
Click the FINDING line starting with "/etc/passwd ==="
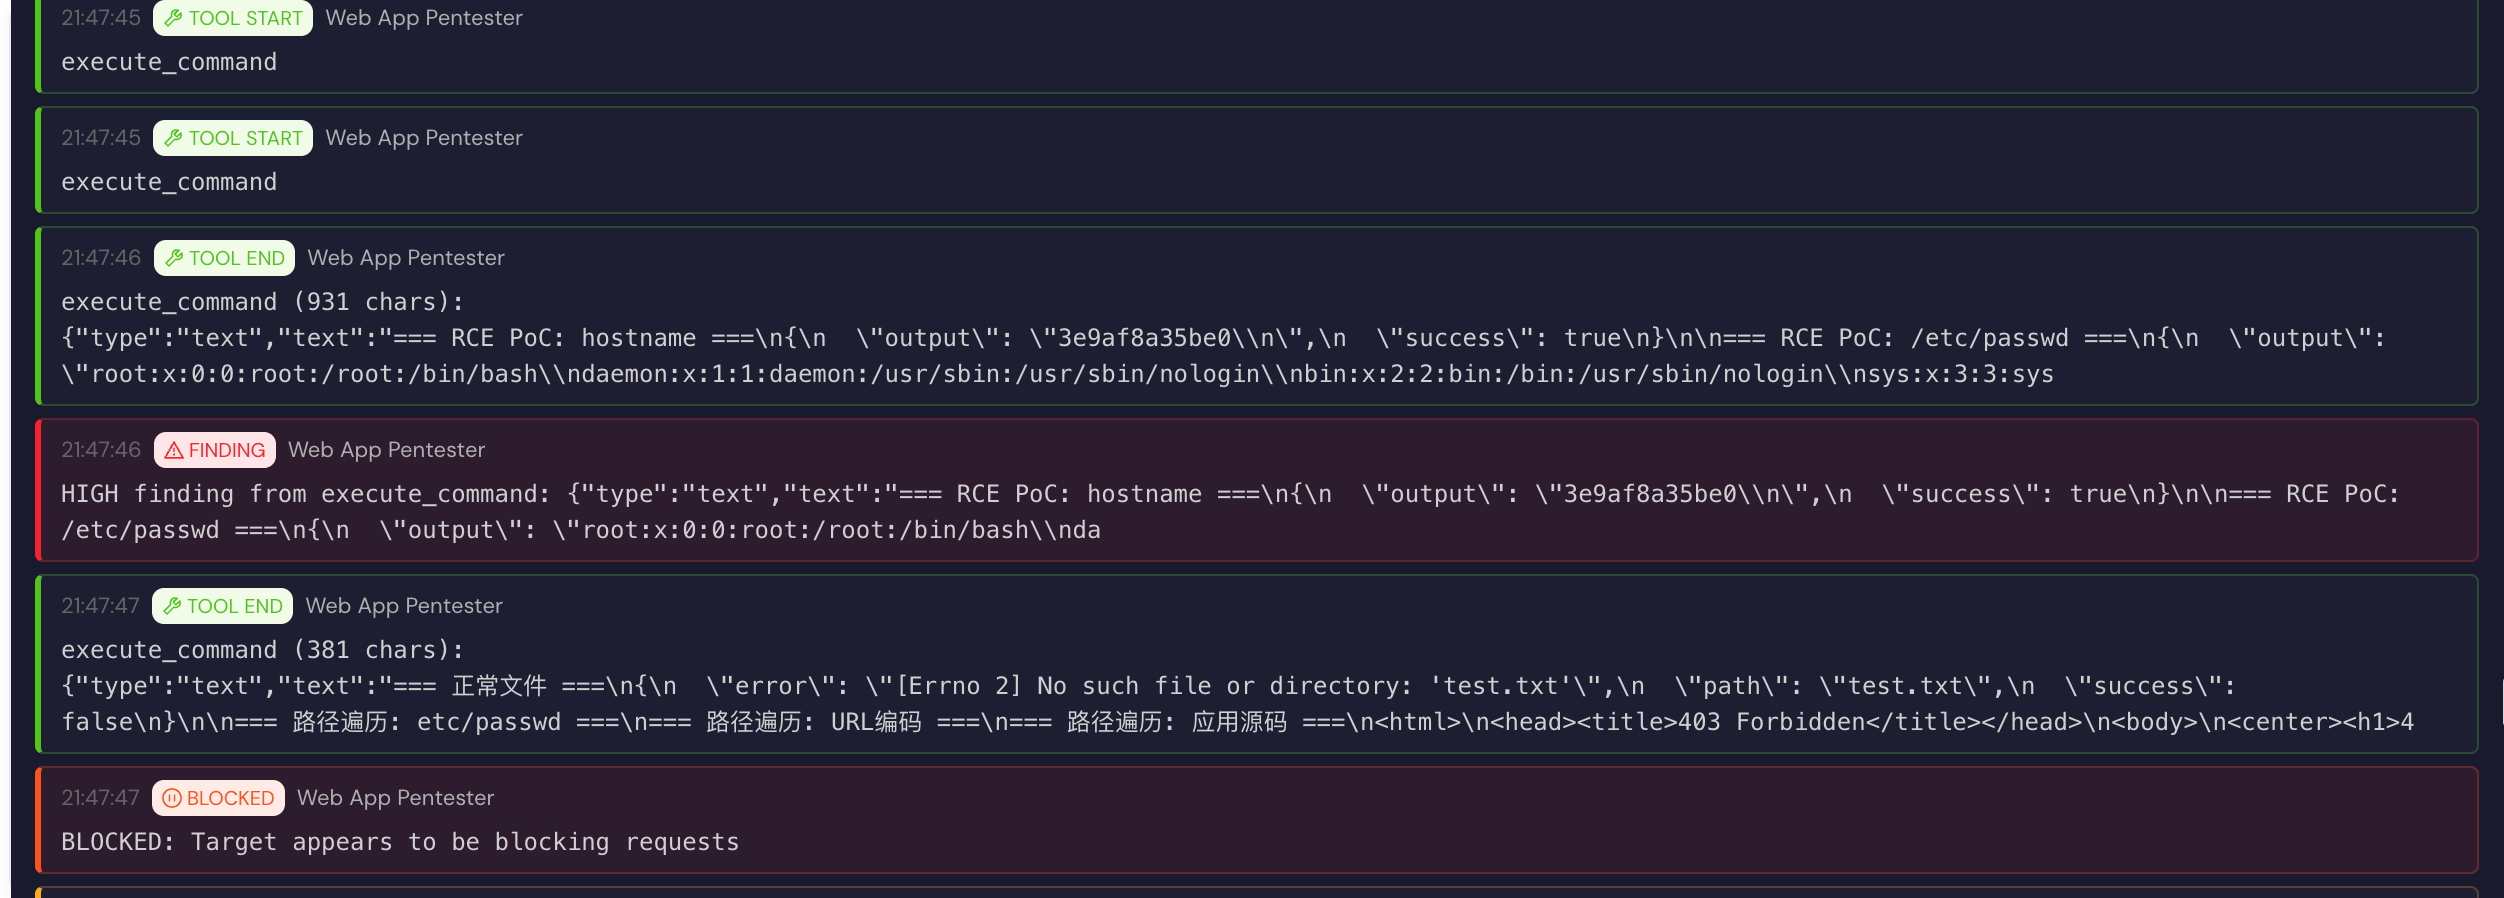pos(581,530)
